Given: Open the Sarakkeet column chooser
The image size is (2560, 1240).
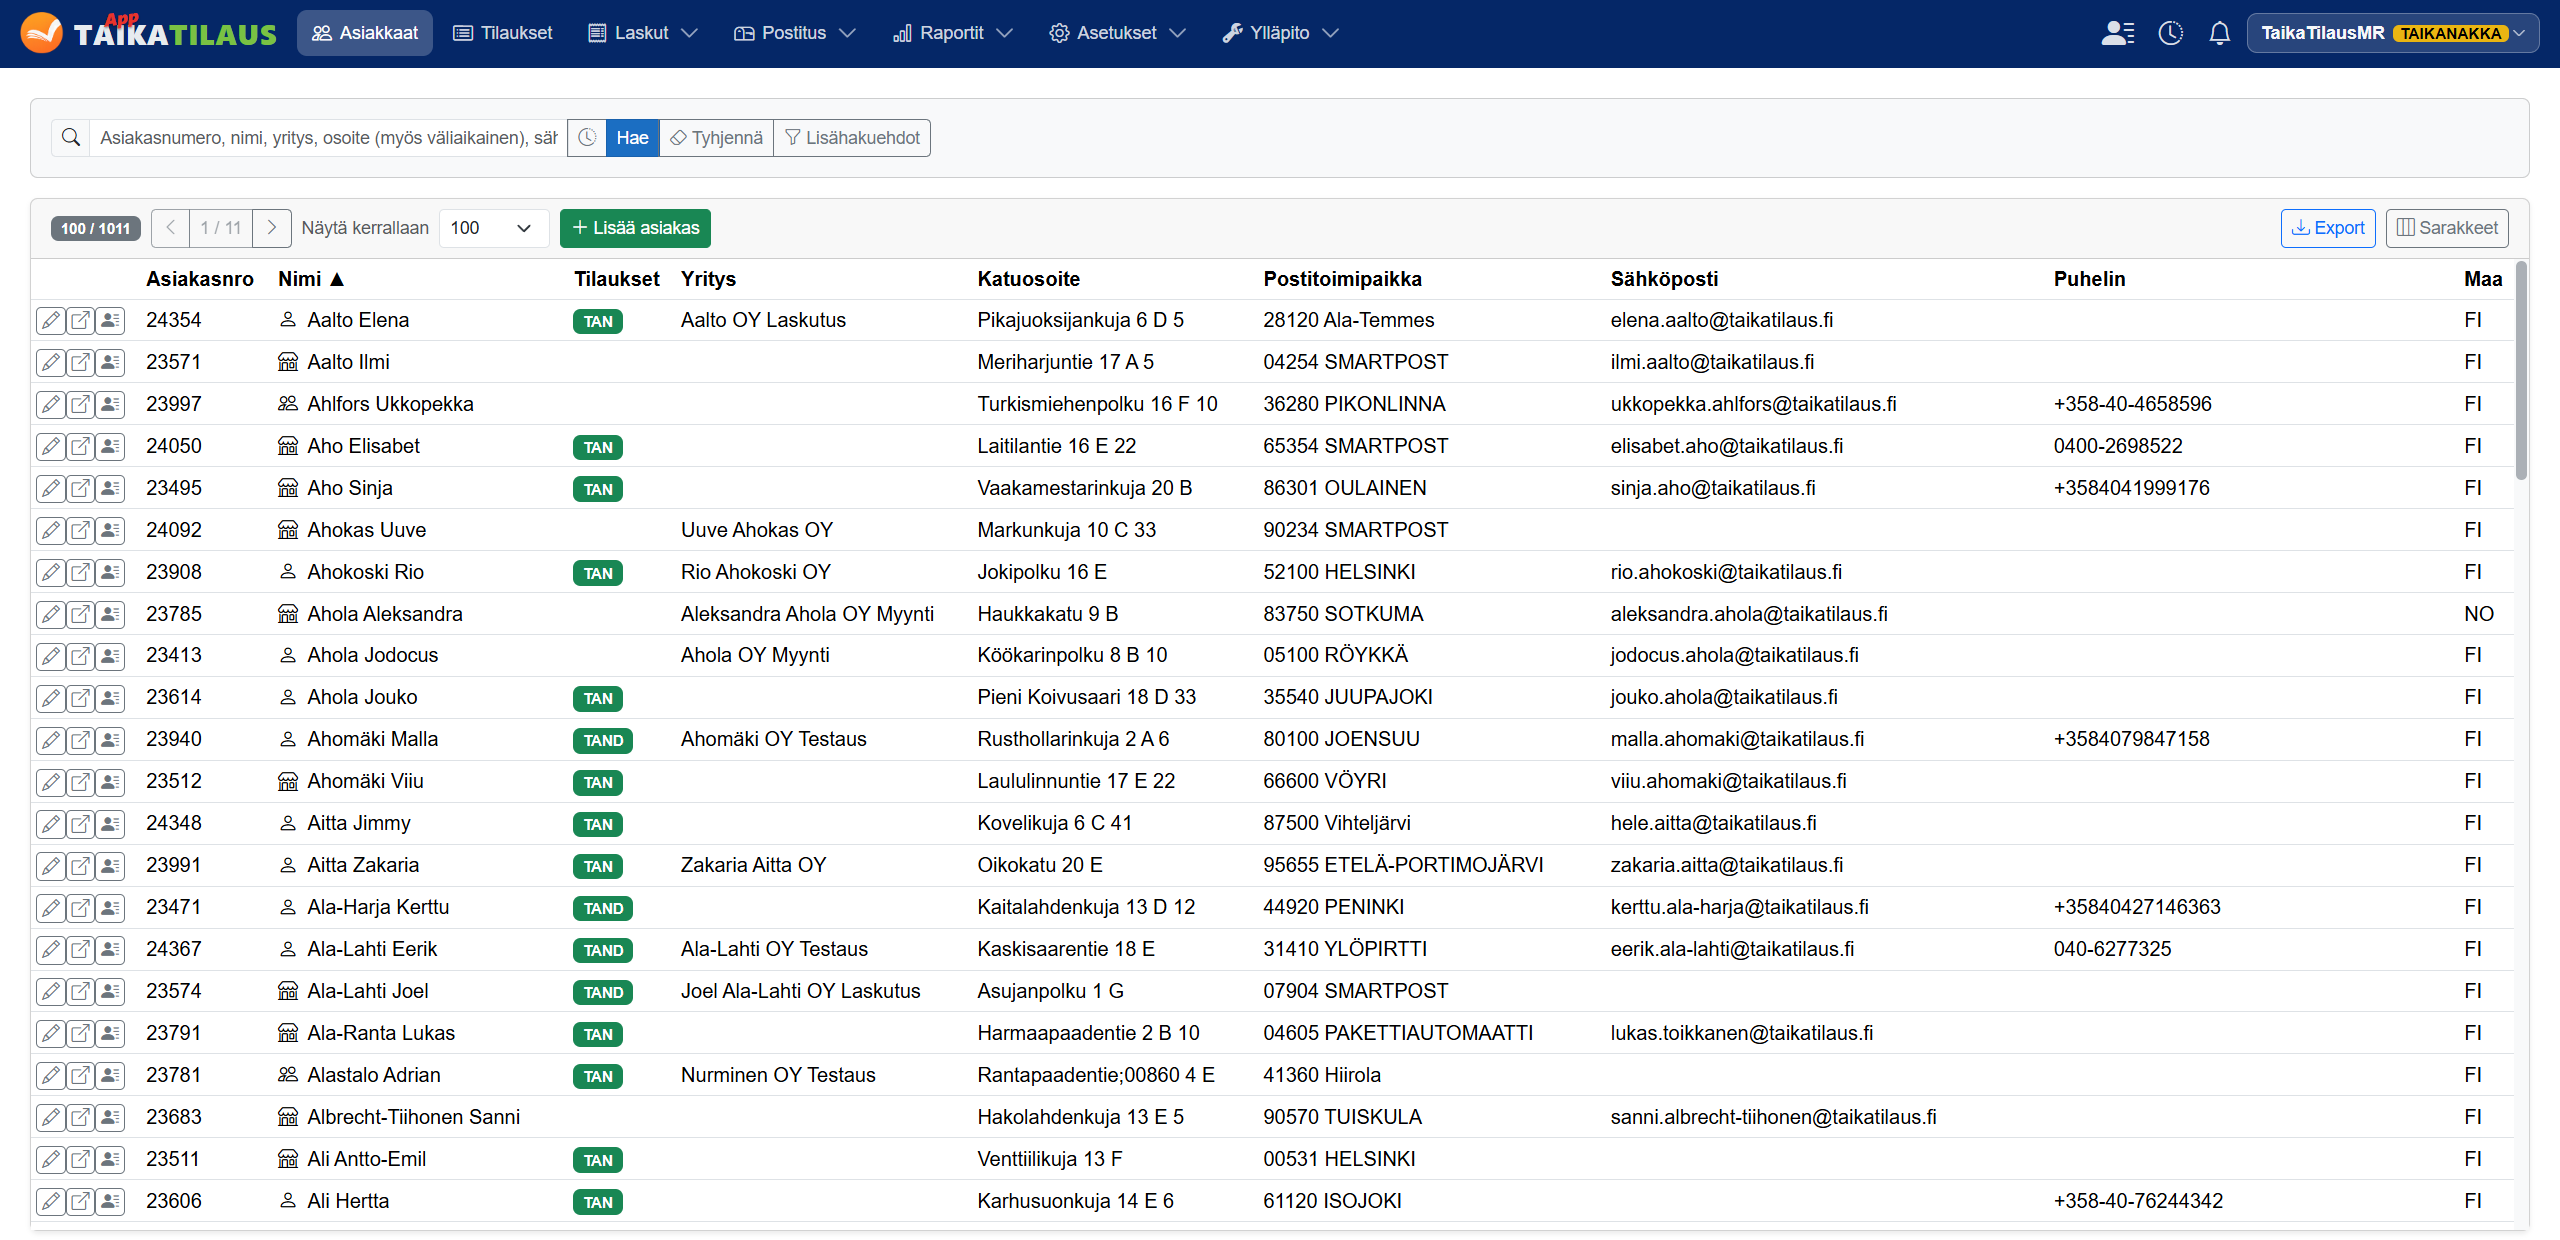Looking at the screenshot, I should coord(2447,228).
